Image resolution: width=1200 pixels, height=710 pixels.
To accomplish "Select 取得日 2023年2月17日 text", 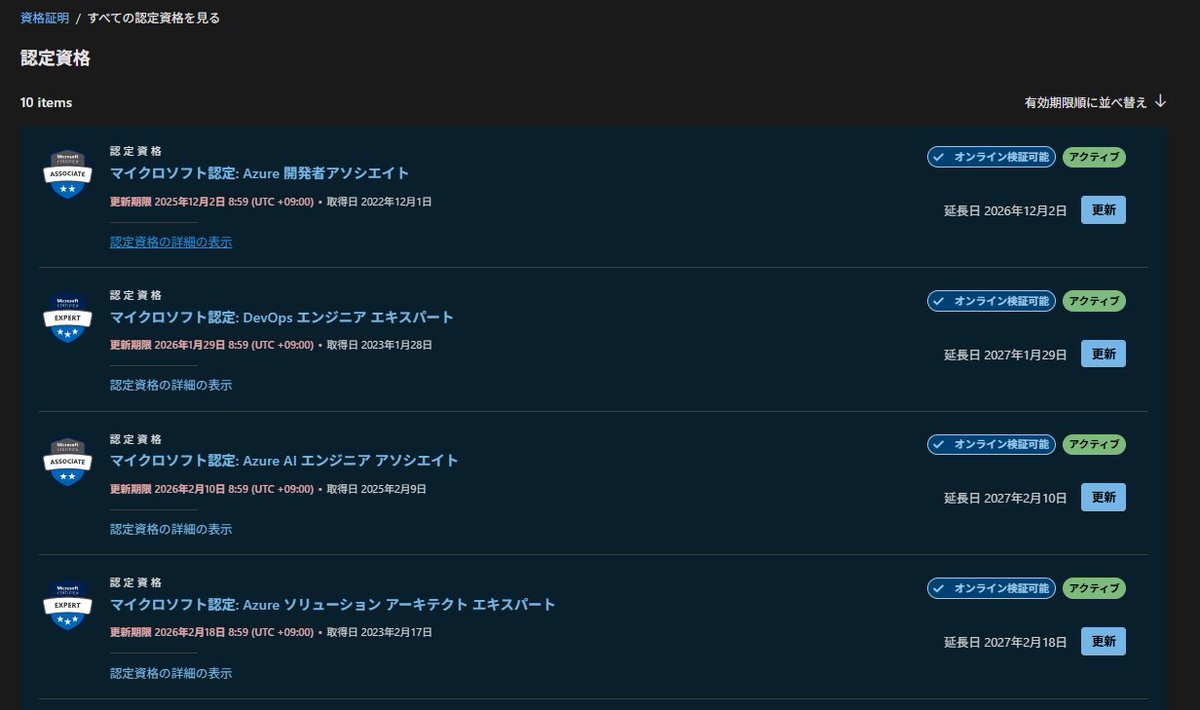I will pos(379,632).
